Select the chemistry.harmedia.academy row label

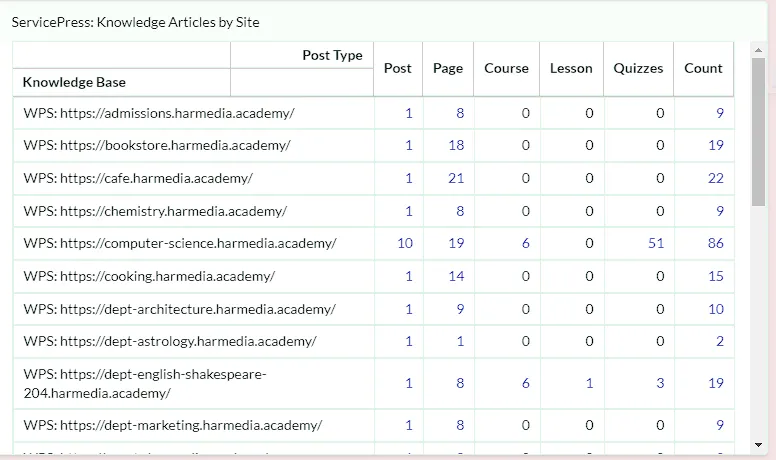click(155, 211)
